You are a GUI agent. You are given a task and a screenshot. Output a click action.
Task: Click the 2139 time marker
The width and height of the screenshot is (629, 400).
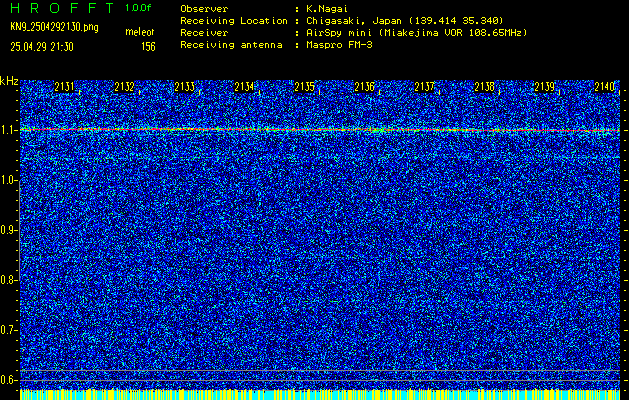point(544,87)
